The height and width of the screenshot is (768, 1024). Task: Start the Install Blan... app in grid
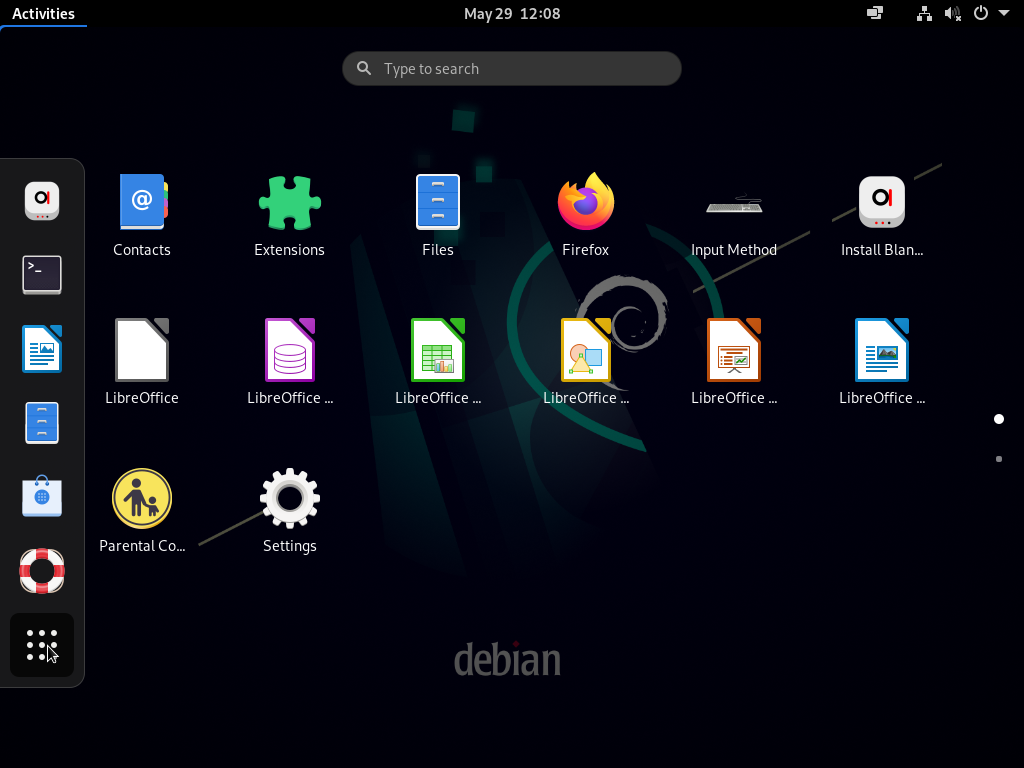click(882, 215)
